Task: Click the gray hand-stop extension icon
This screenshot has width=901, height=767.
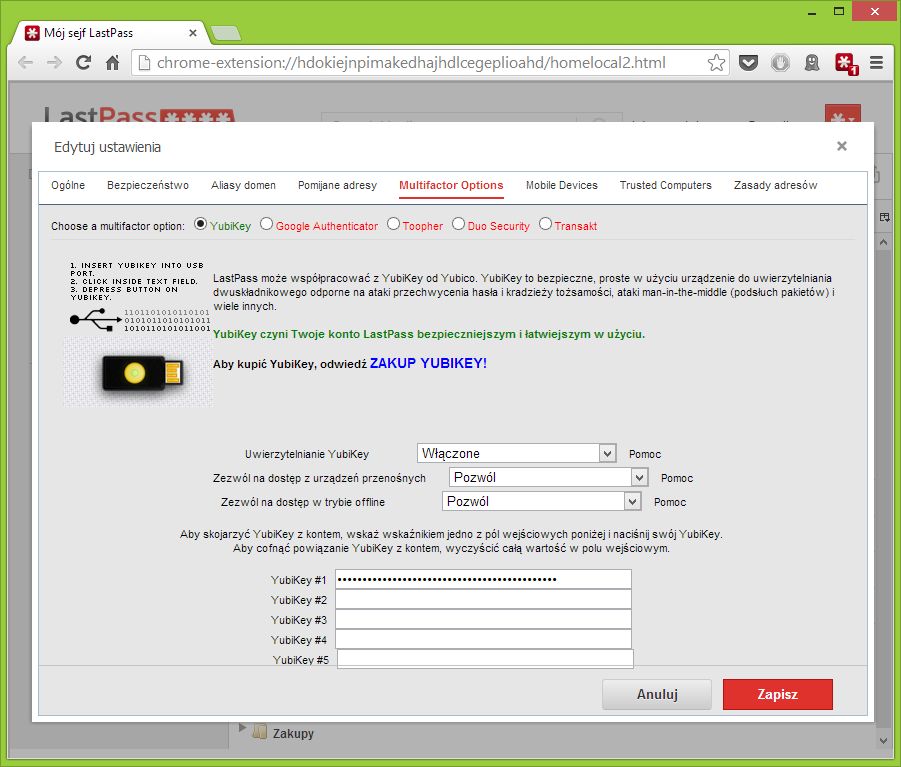Action: point(780,63)
